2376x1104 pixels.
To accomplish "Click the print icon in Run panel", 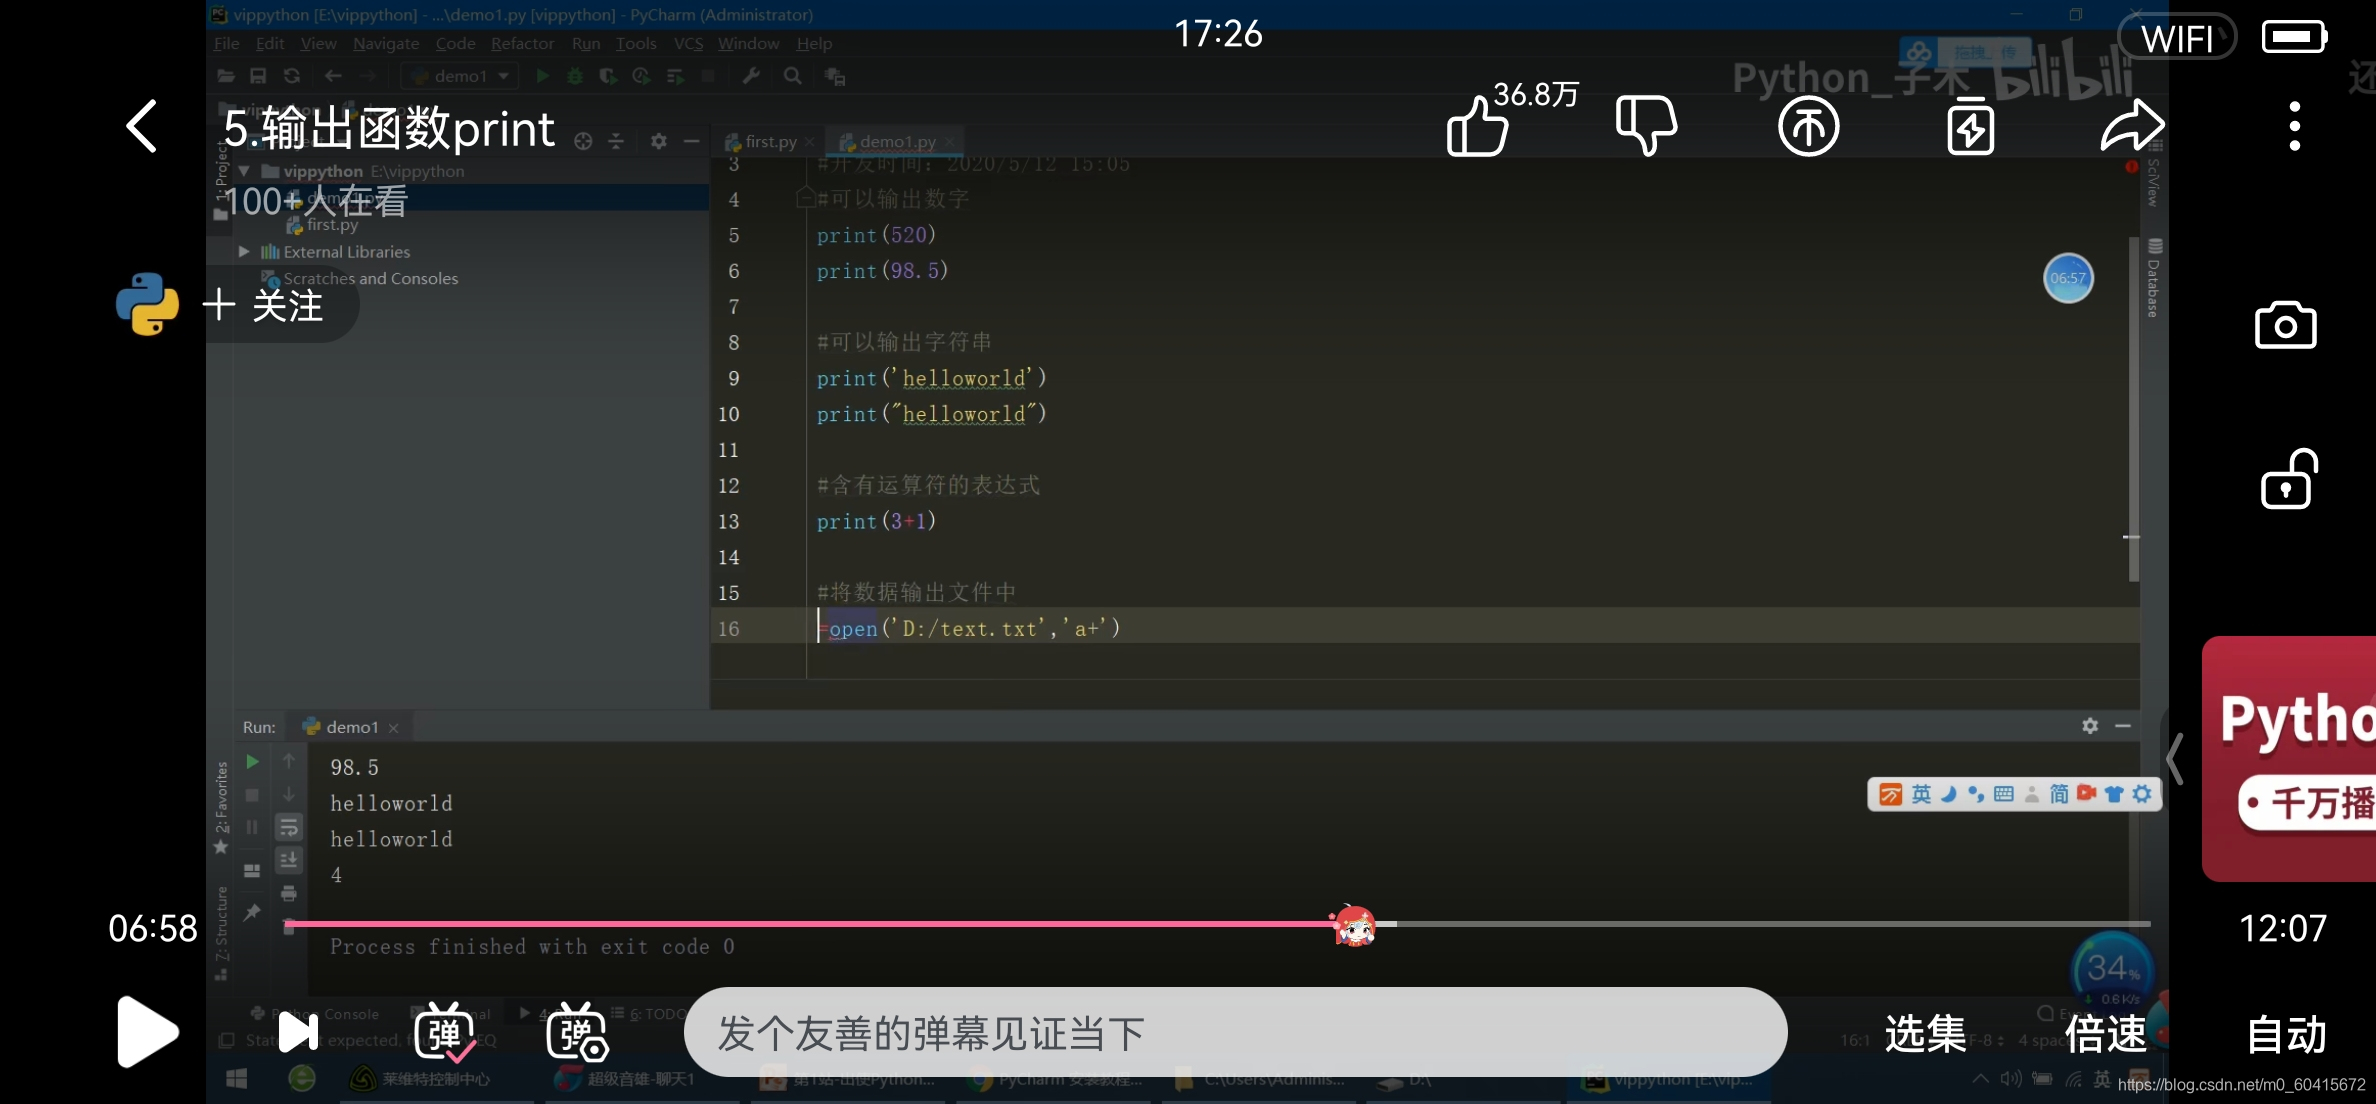I will pos(288,893).
